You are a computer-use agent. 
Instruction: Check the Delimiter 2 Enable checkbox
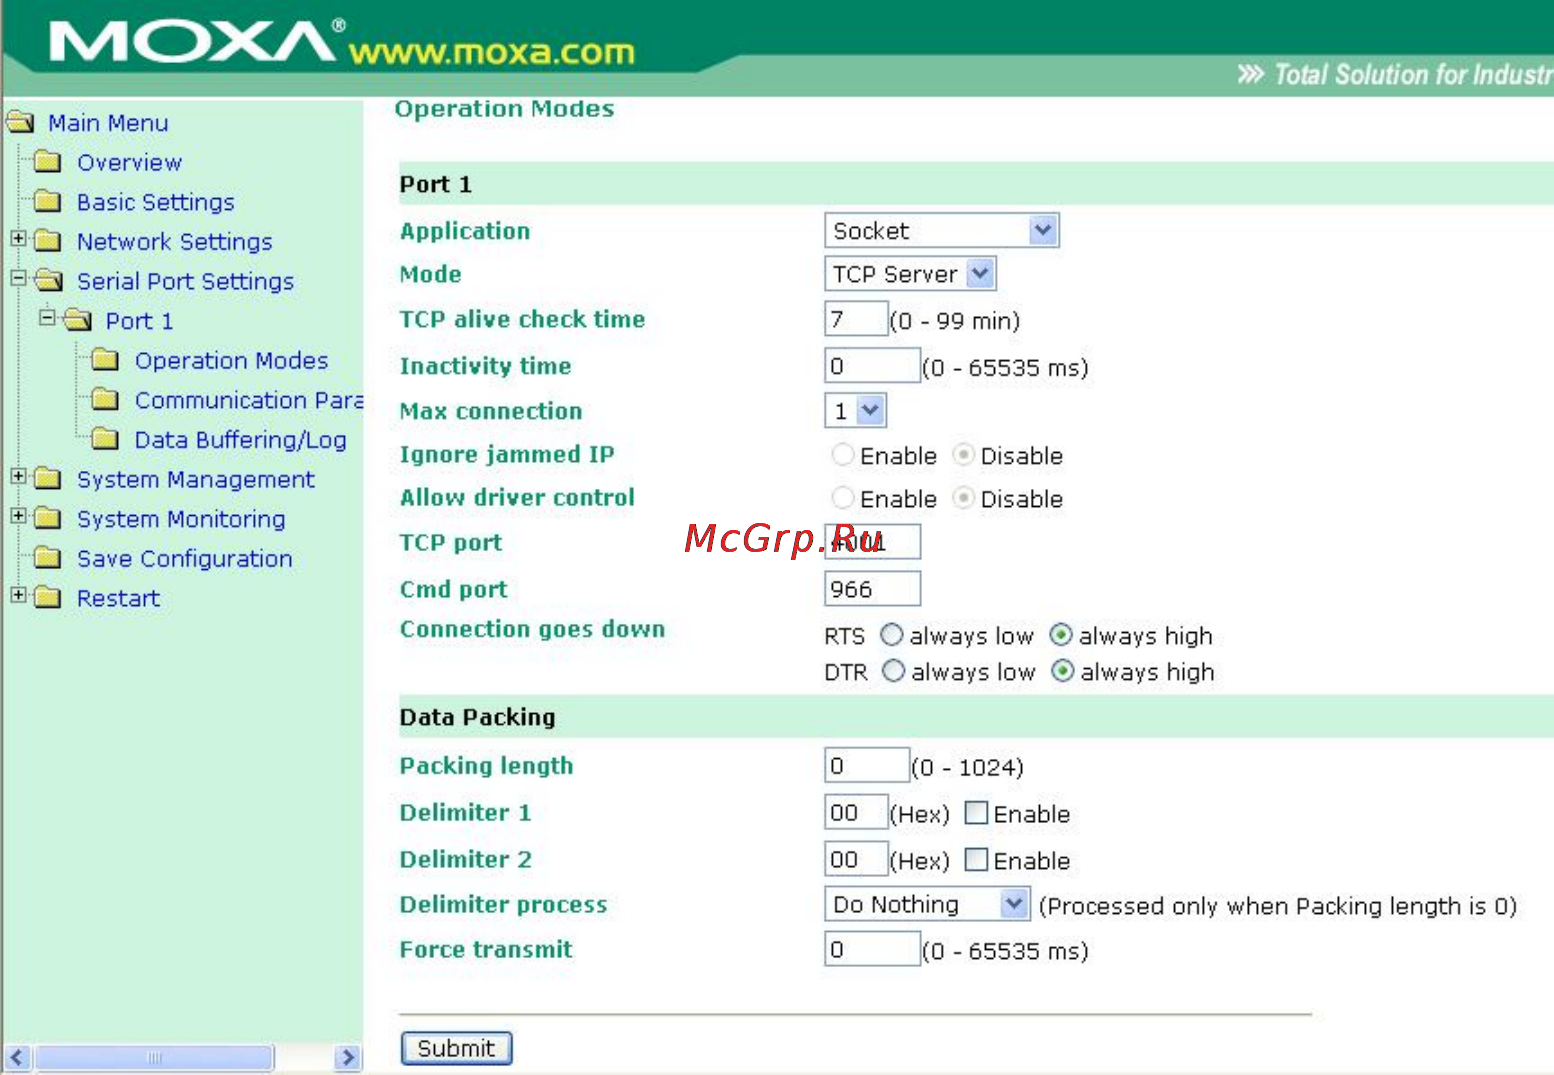click(976, 860)
